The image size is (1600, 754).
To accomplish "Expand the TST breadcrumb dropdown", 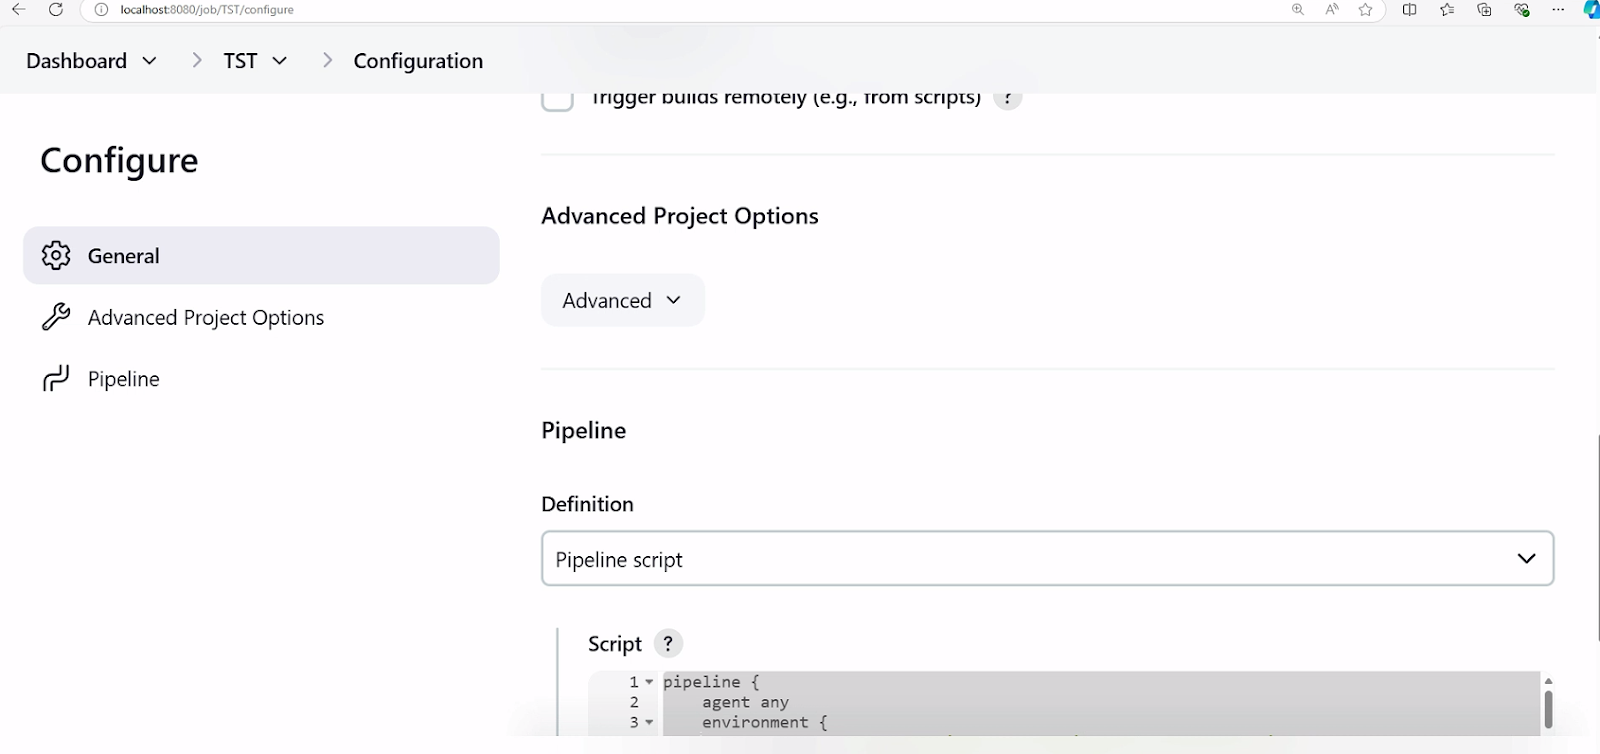I will (x=280, y=61).
